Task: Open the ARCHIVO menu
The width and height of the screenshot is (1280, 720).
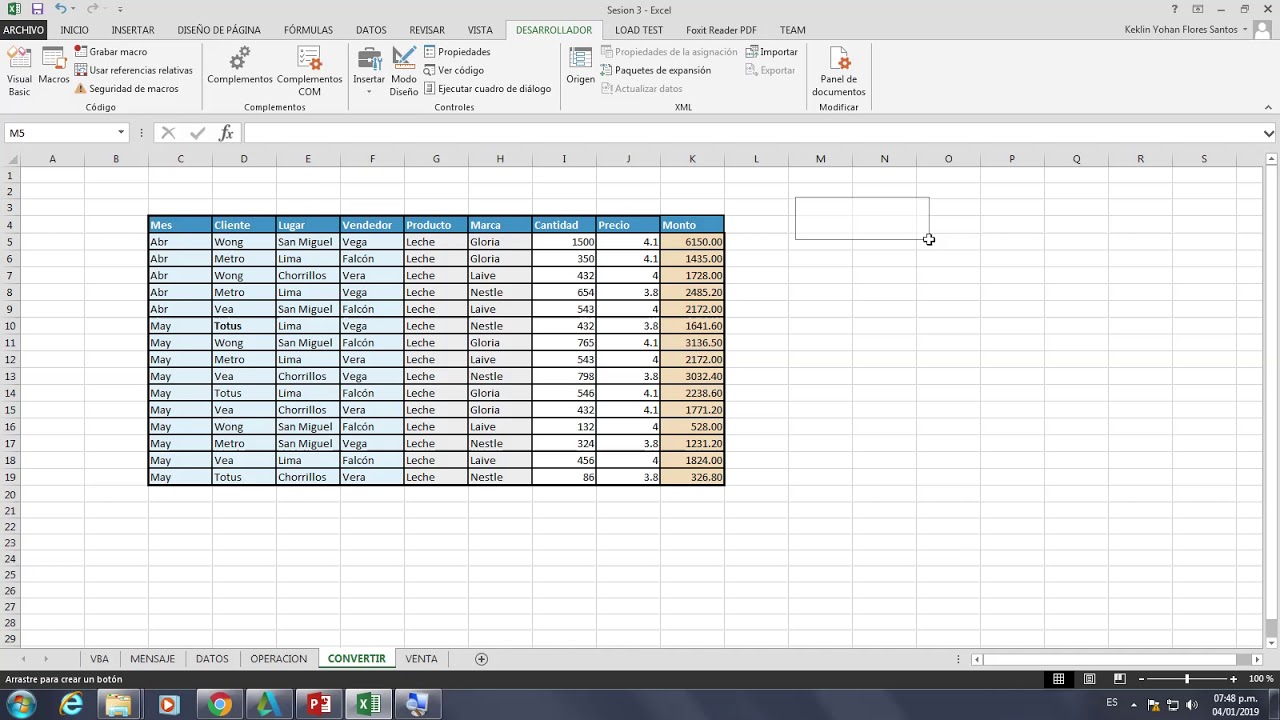Action: click(x=23, y=30)
